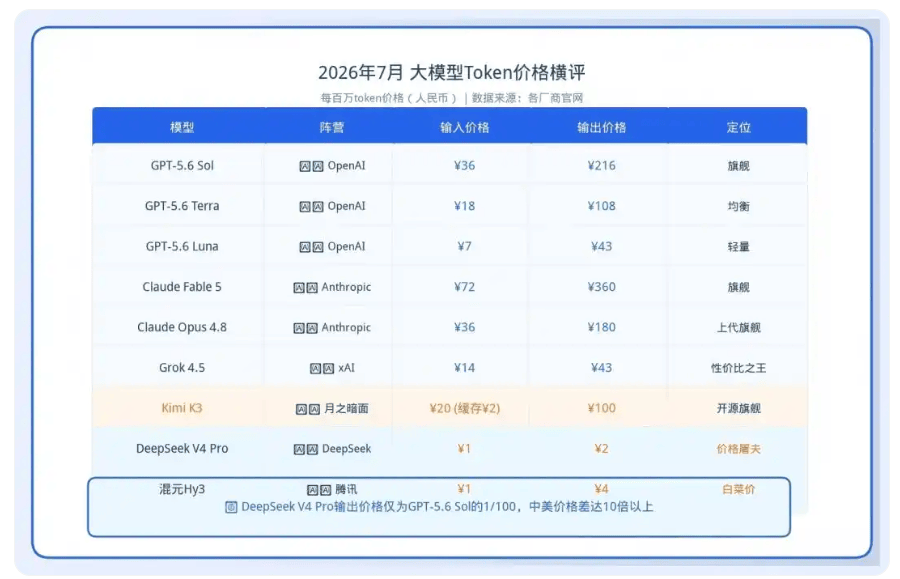Click the "性价比之王" positioning cell

coord(738,368)
